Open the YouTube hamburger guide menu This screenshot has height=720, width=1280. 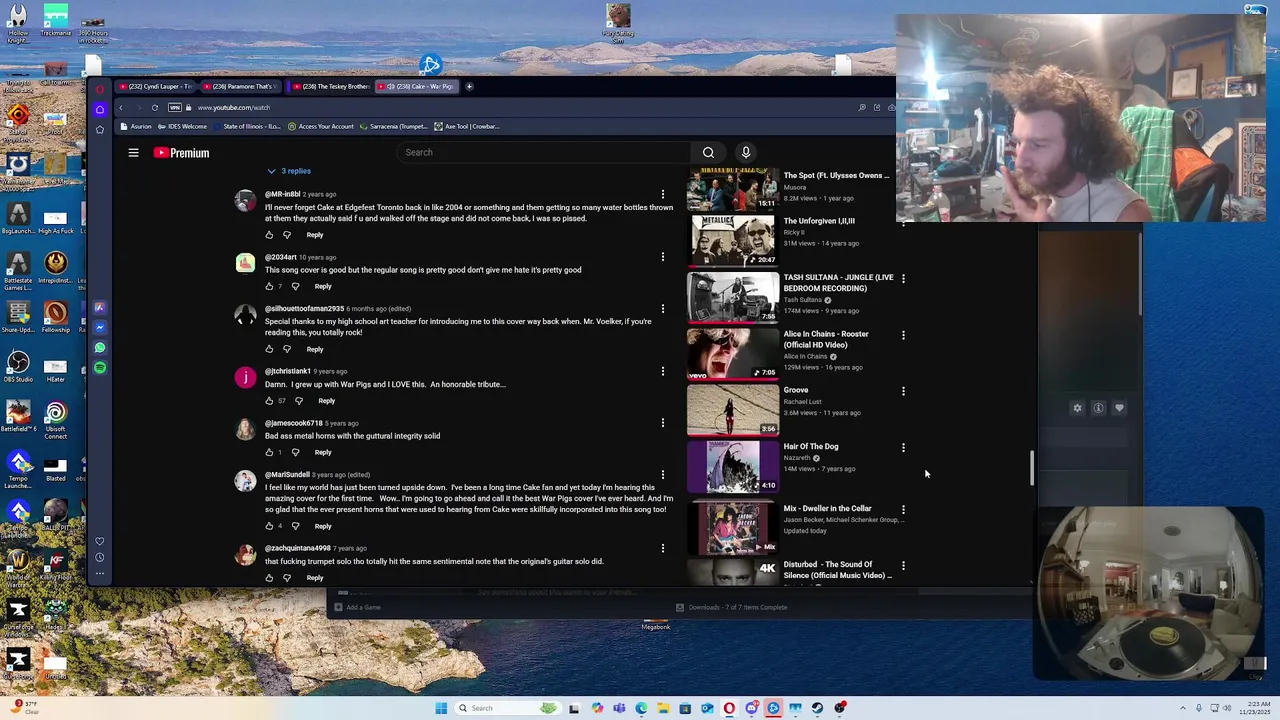click(133, 153)
